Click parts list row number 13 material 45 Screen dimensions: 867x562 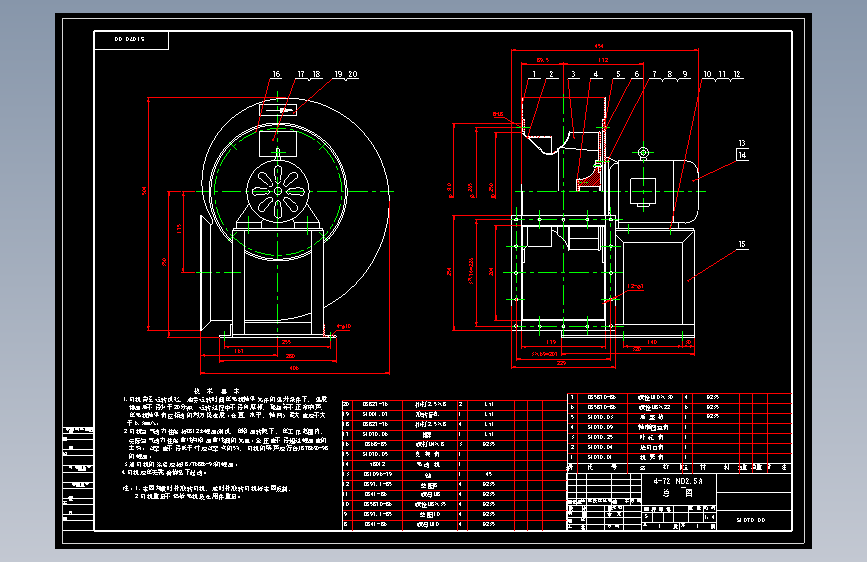click(489, 475)
